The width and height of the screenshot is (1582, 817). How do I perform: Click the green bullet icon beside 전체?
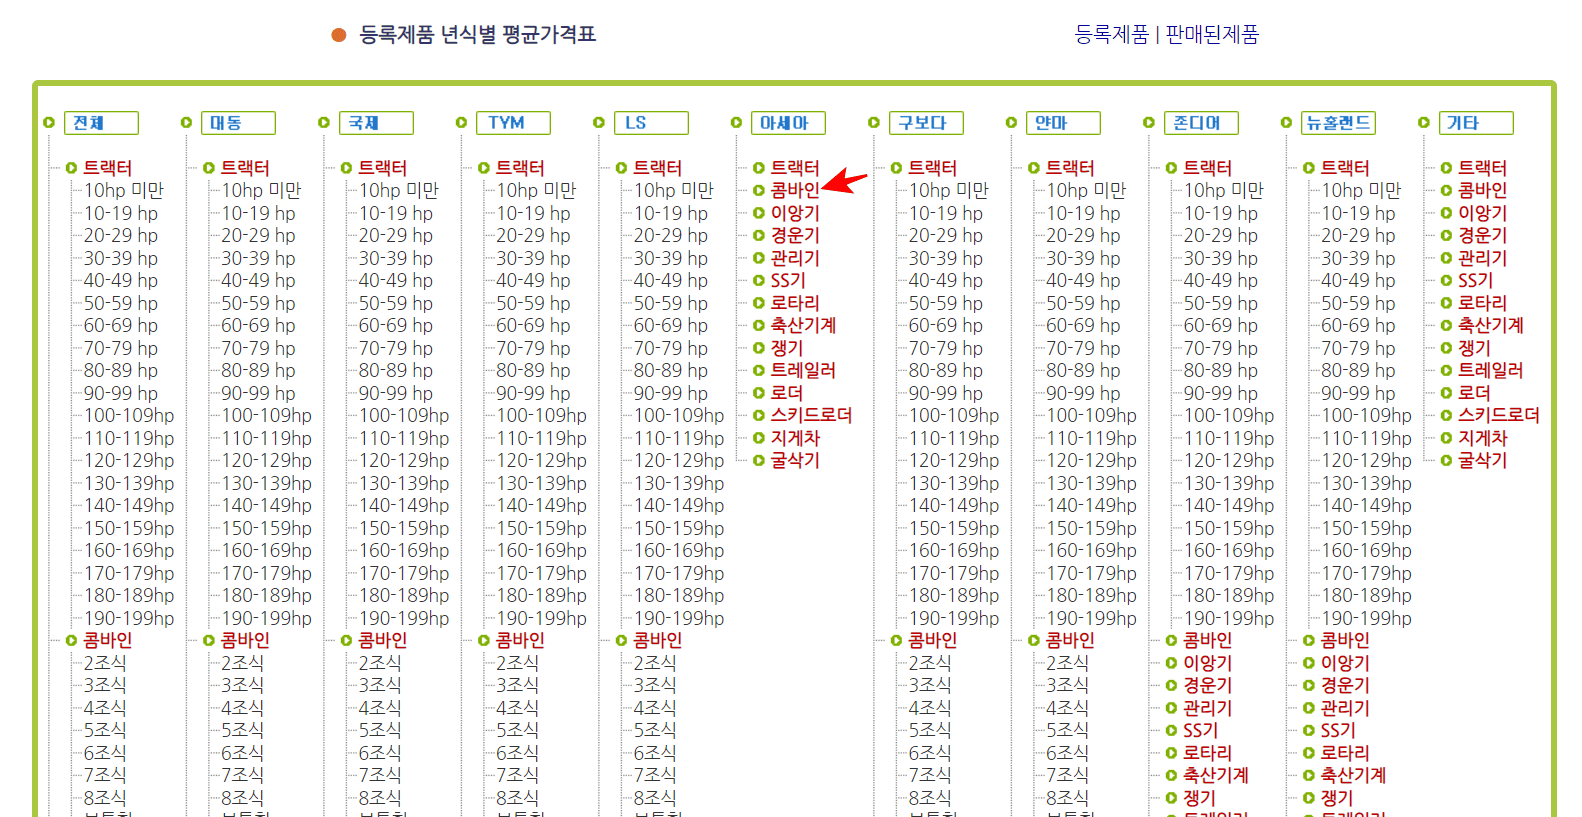[x=48, y=123]
